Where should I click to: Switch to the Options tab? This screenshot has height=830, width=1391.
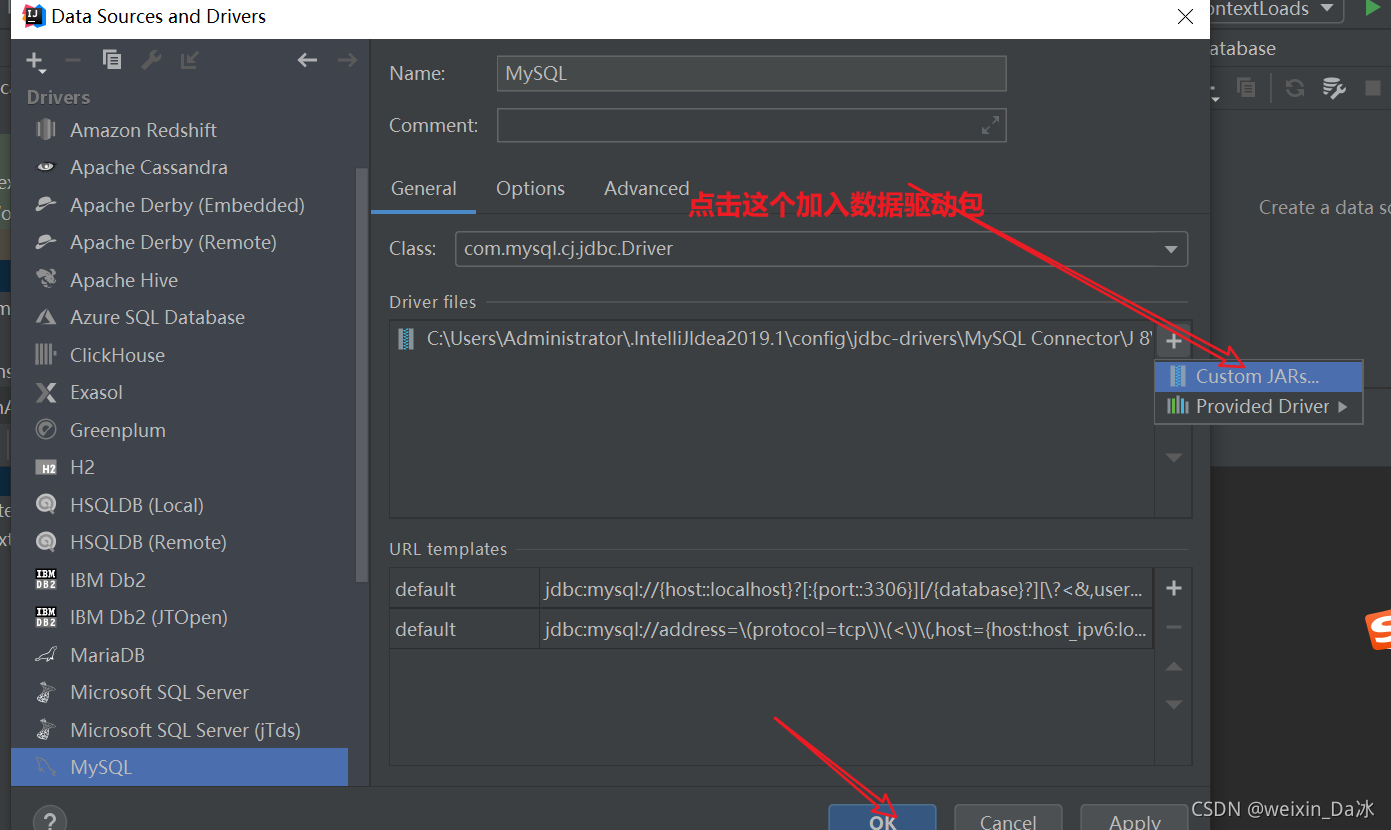(x=530, y=188)
